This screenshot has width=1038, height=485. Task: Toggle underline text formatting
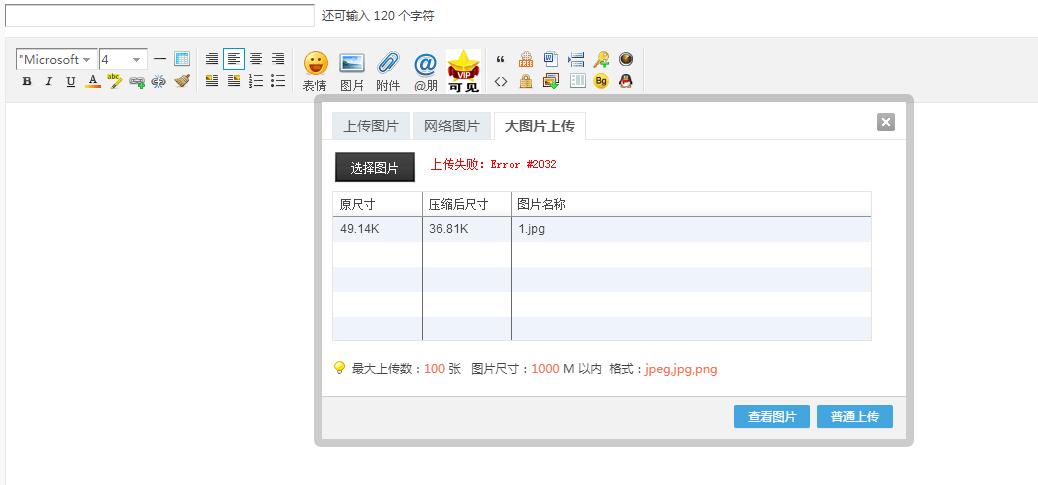(x=71, y=81)
